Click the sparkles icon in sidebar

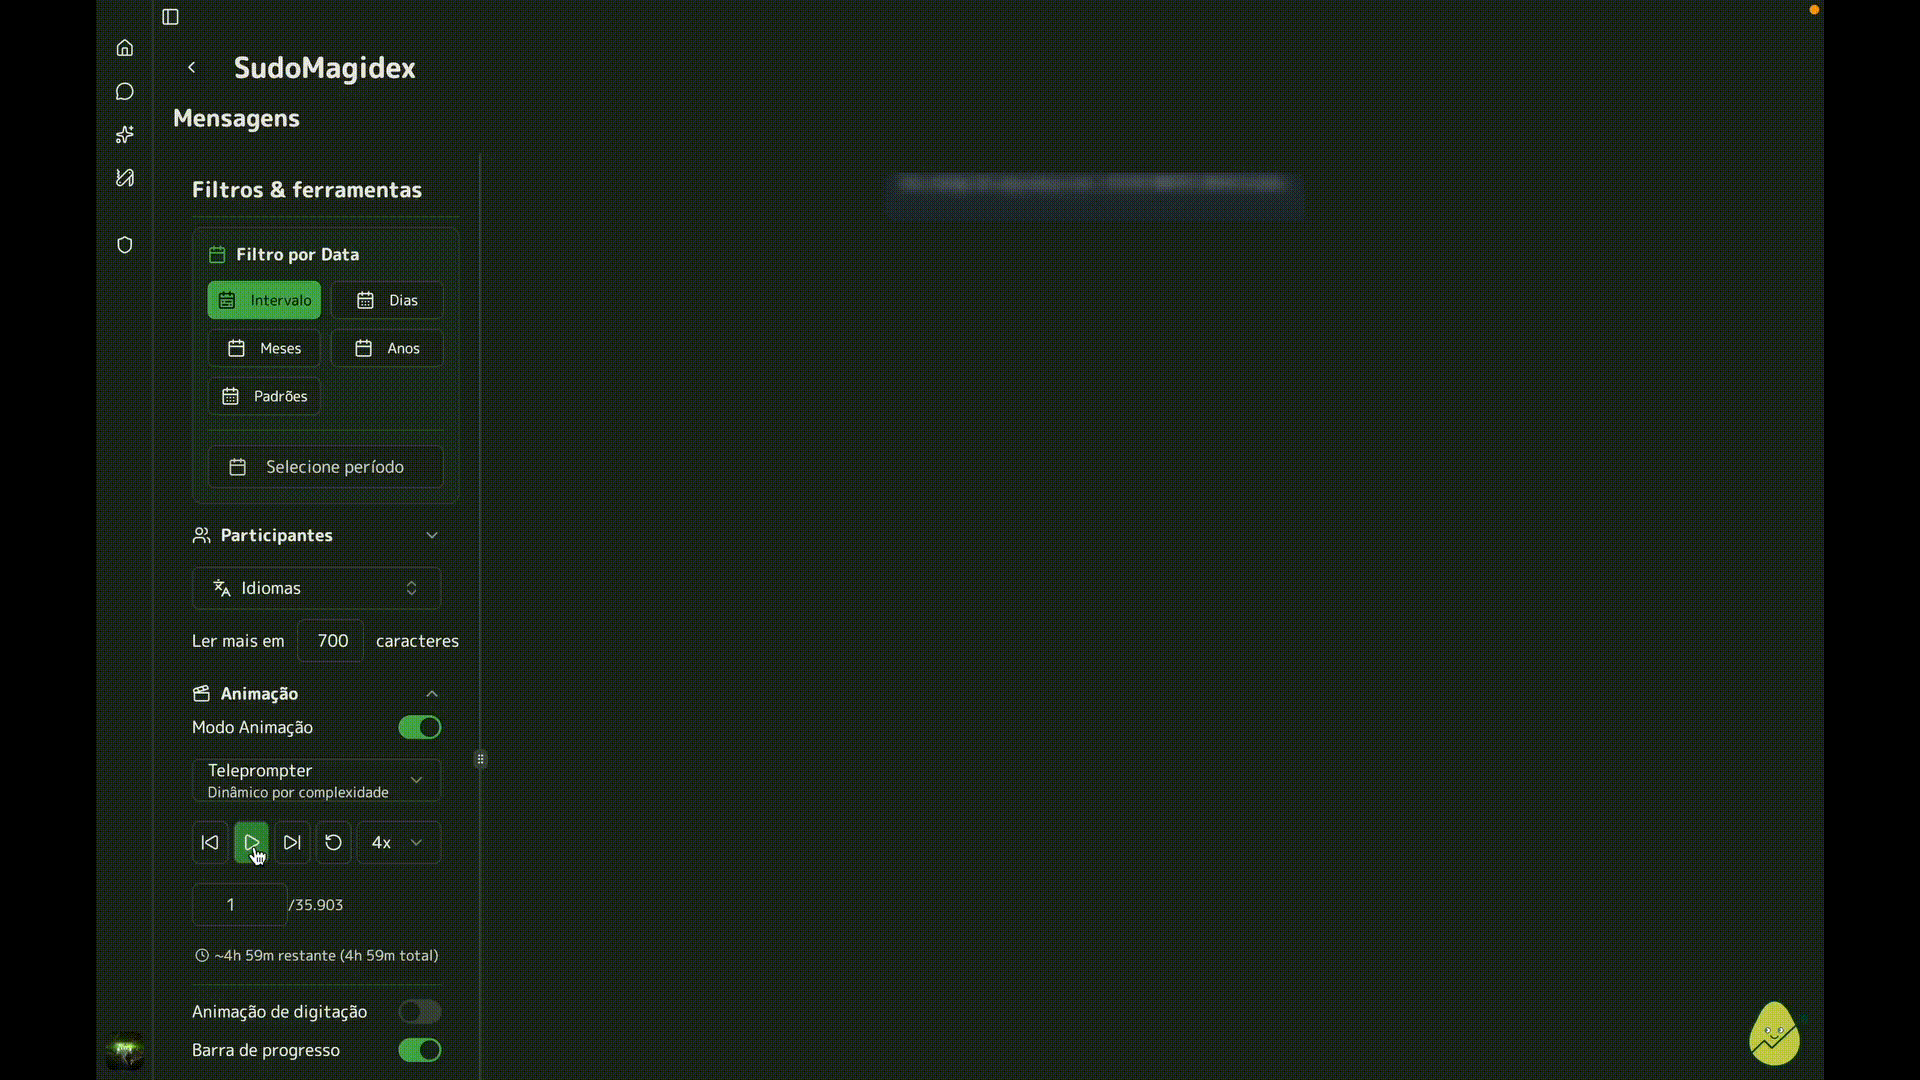point(125,134)
